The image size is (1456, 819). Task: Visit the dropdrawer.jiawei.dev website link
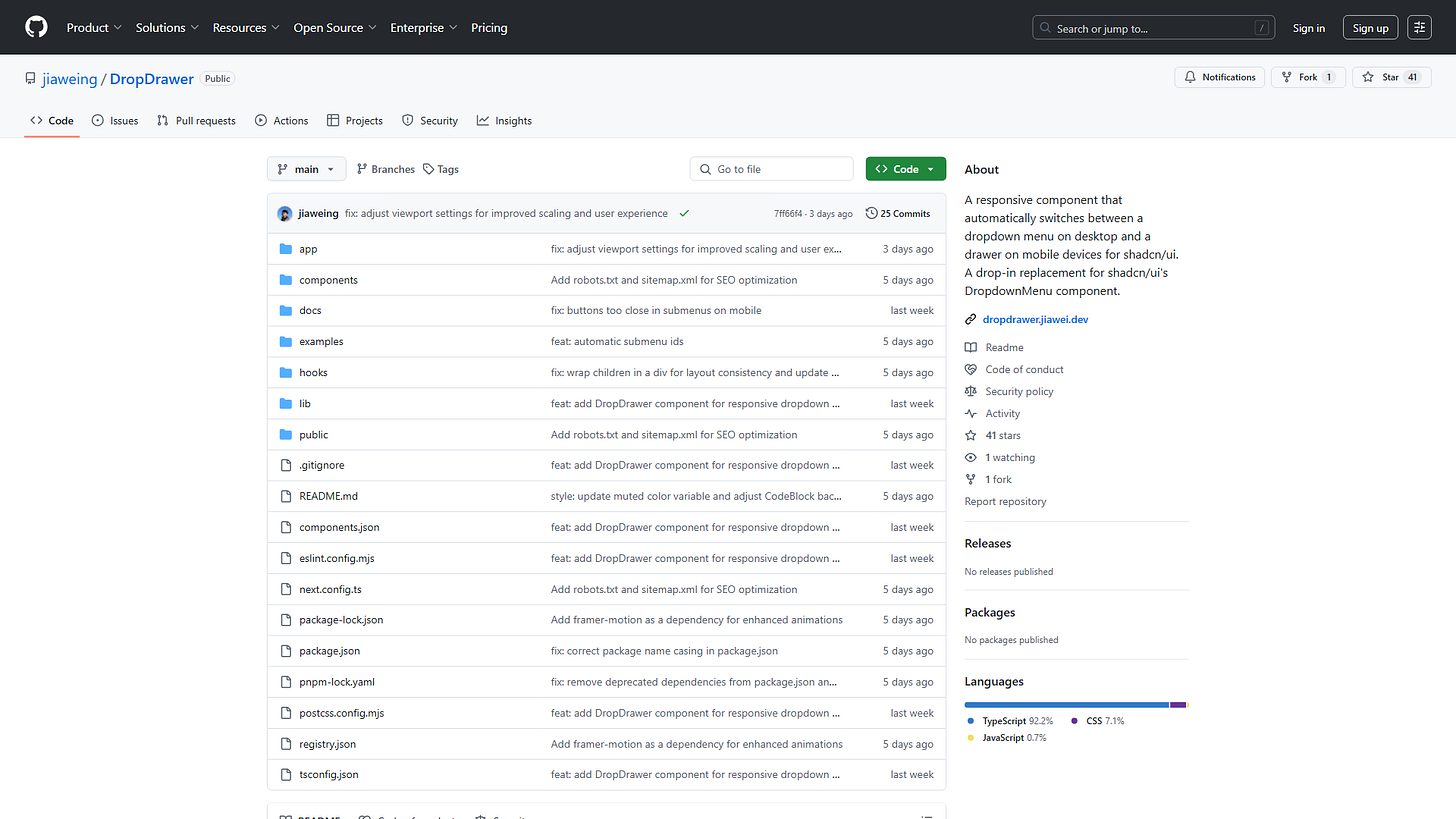point(1035,319)
